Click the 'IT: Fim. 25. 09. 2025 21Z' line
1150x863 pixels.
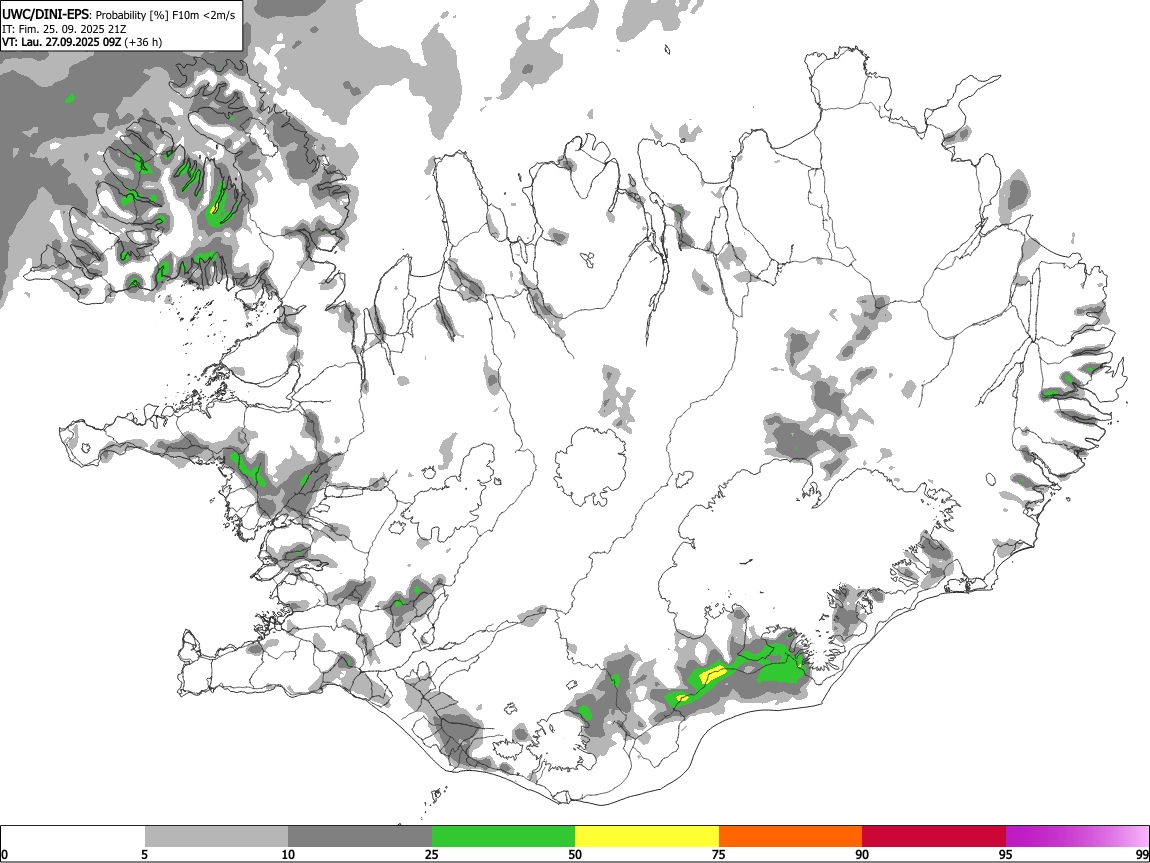[x=65, y=29]
